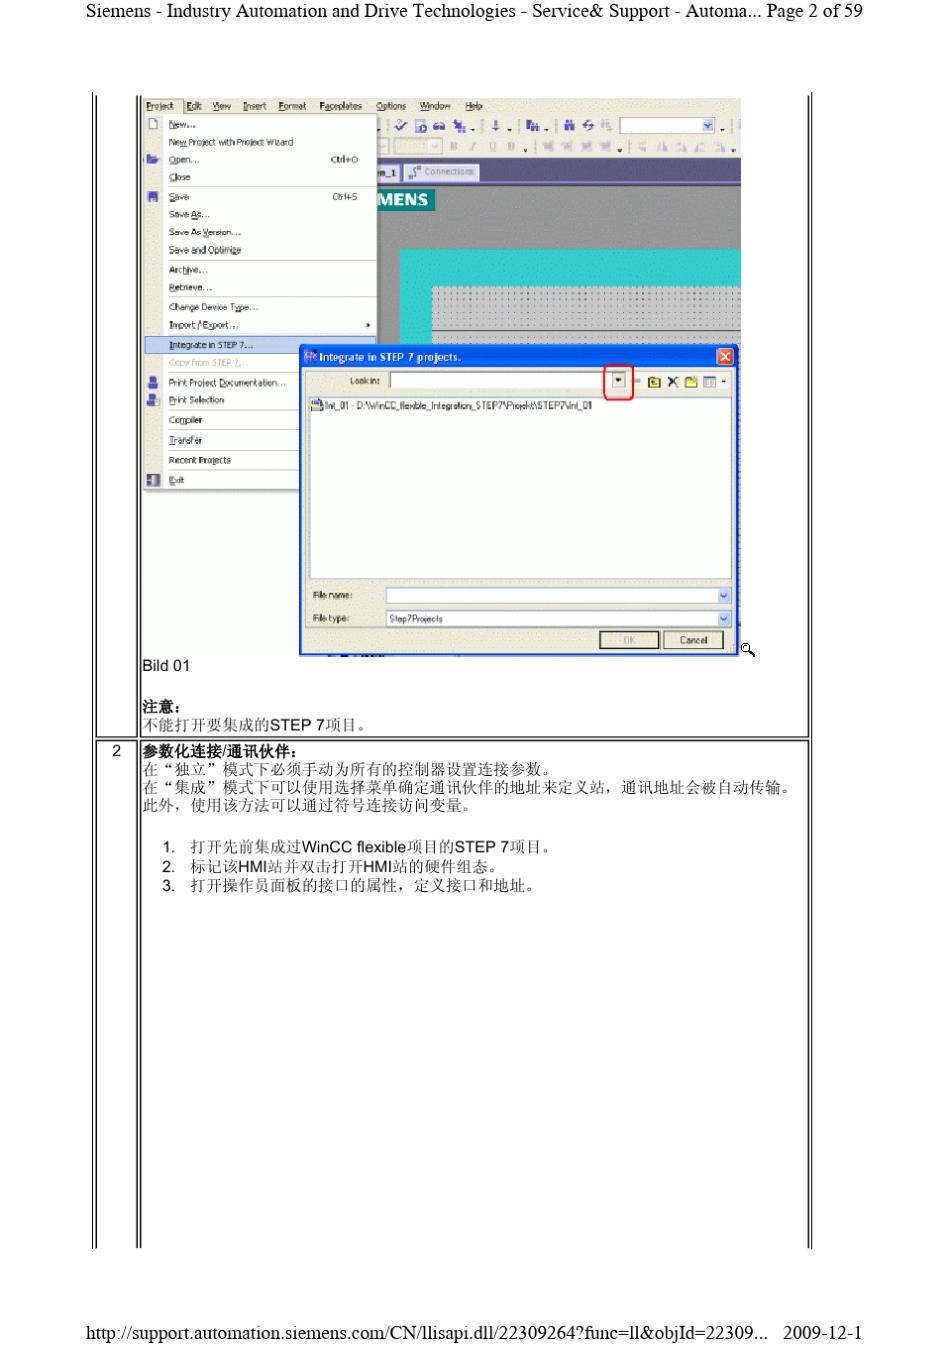
Task: Expand the File type dropdown arrow
Action: [724, 619]
